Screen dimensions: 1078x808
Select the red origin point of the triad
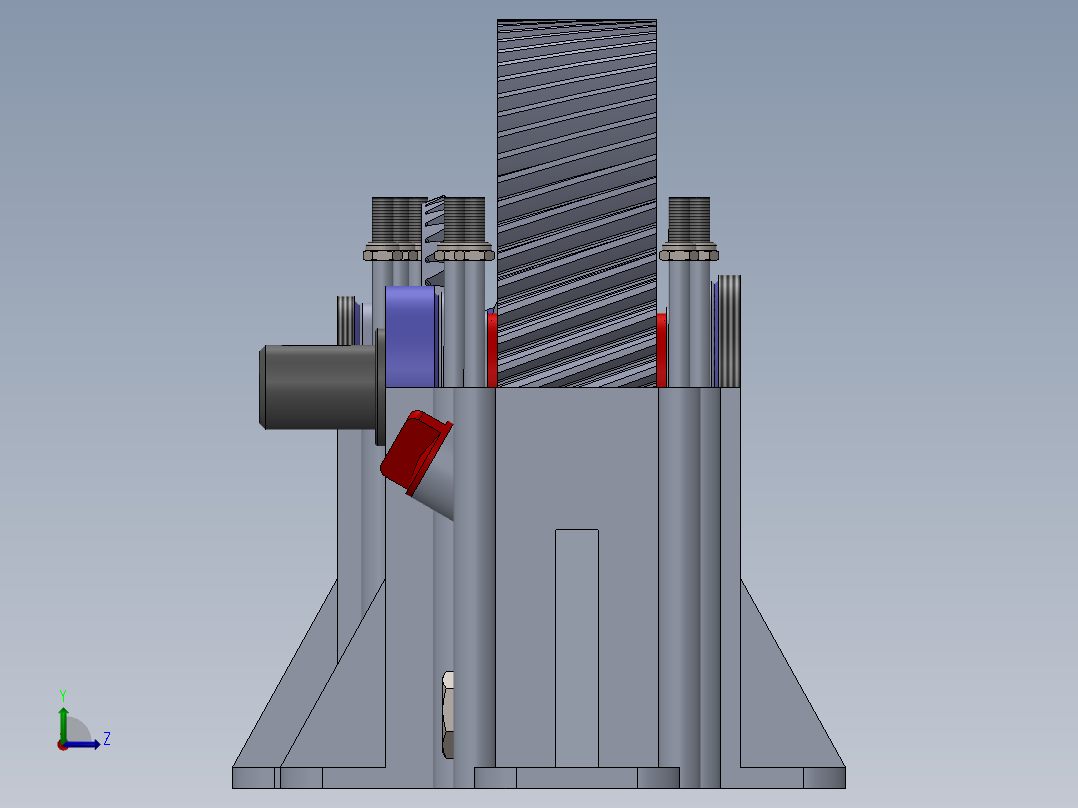[63, 747]
